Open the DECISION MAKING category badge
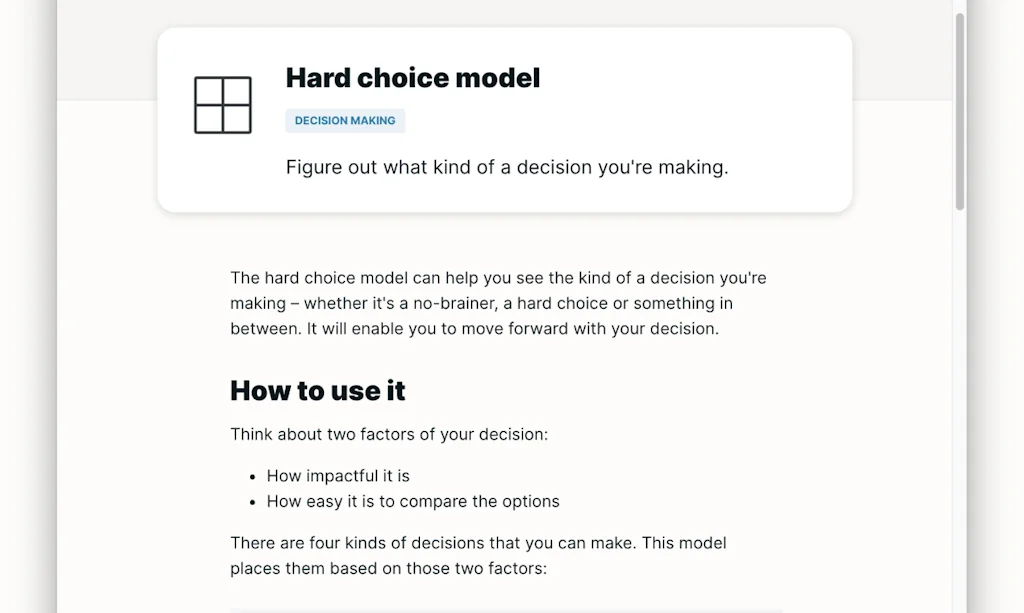Image resolution: width=1024 pixels, height=613 pixels. tap(345, 120)
